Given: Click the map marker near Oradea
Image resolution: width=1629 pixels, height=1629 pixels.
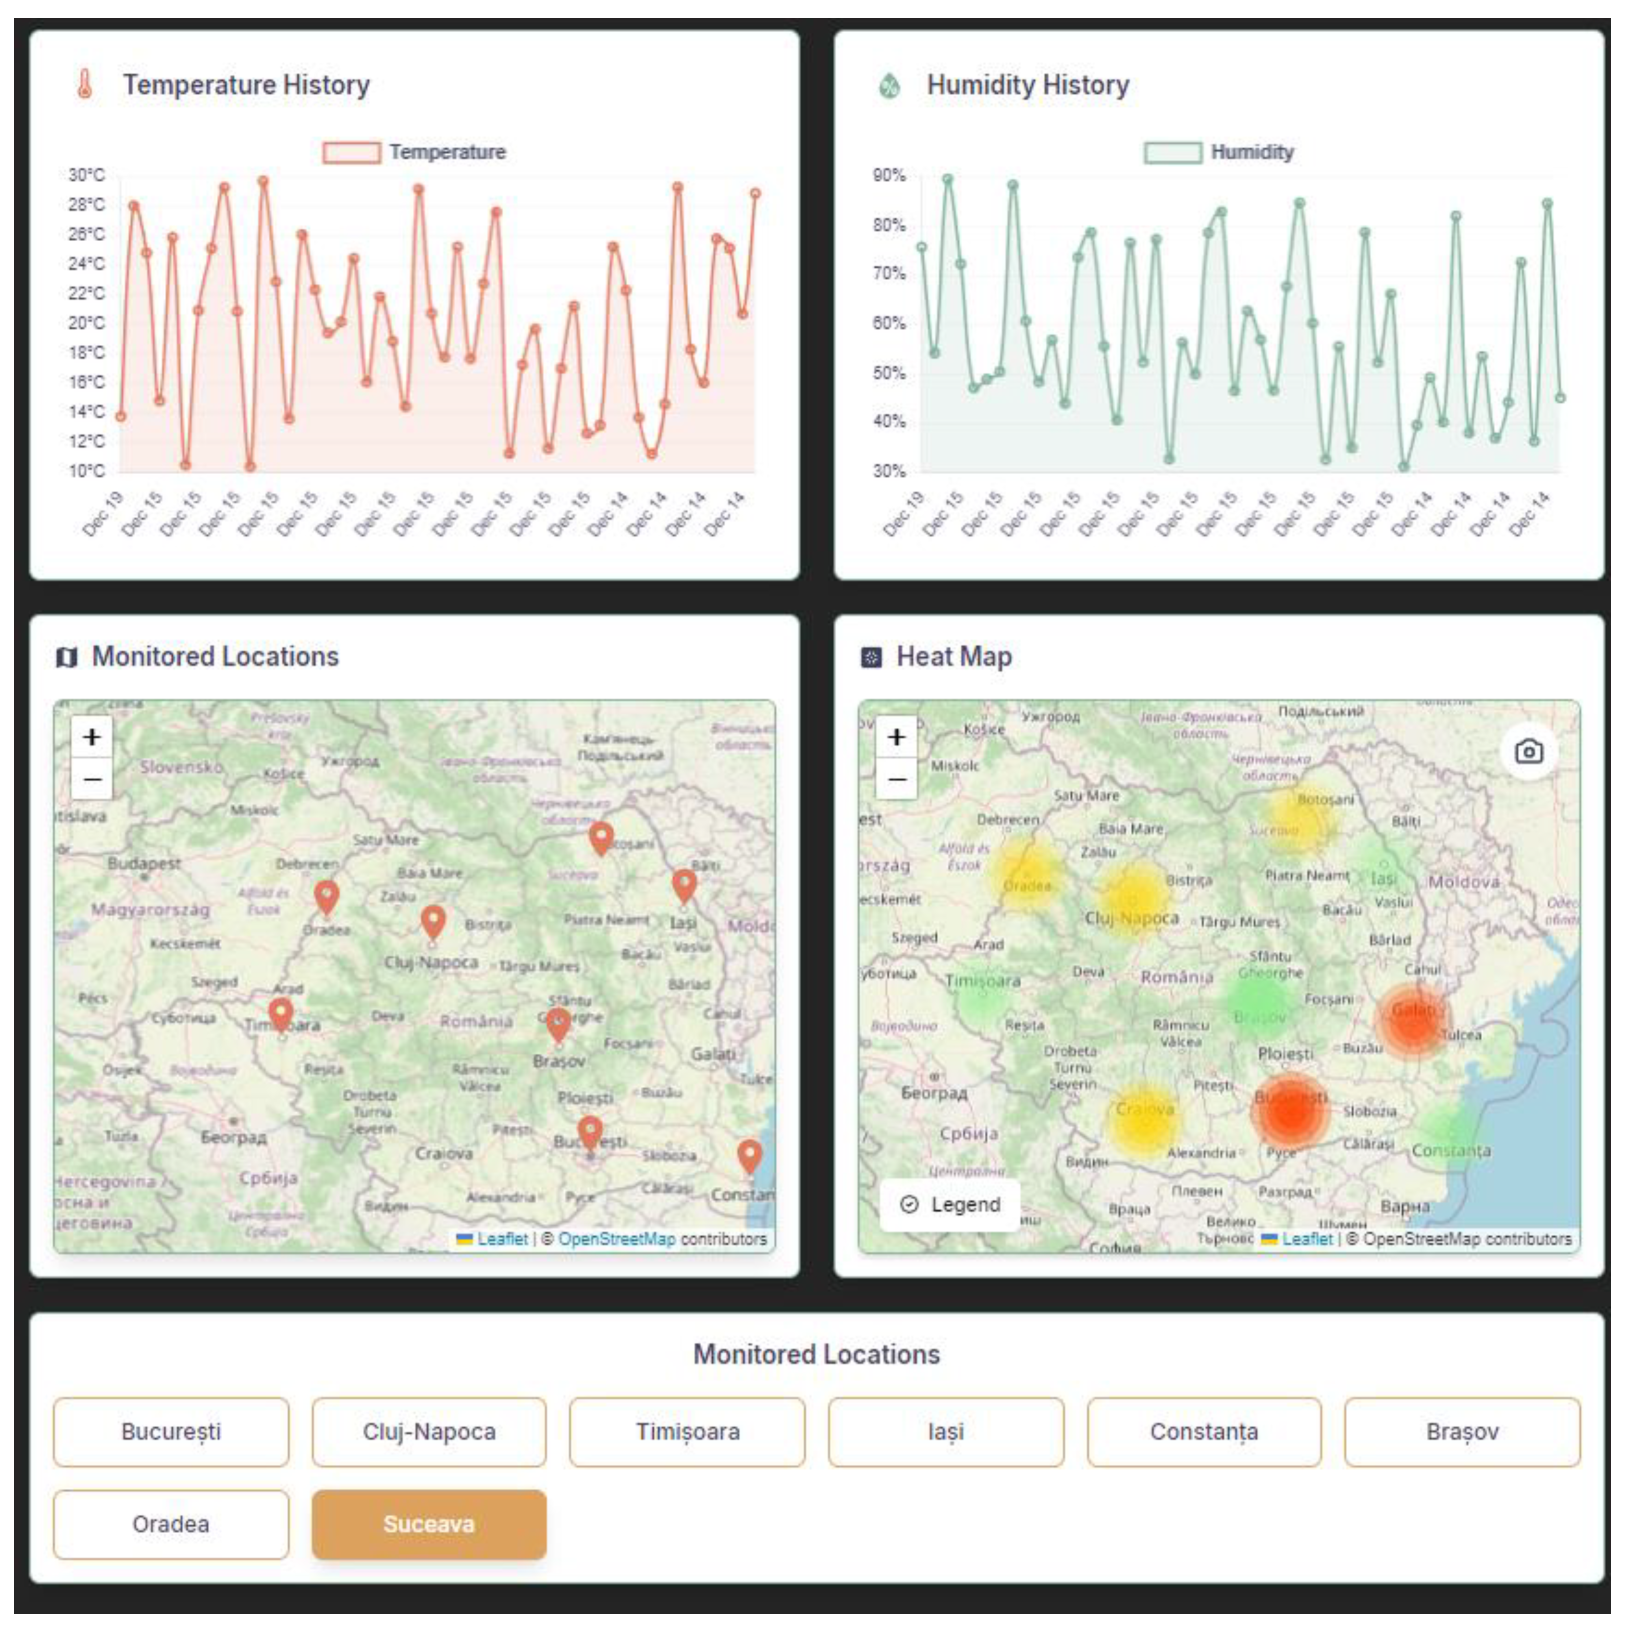Looking at the screenshot, I should pos(327,896).
